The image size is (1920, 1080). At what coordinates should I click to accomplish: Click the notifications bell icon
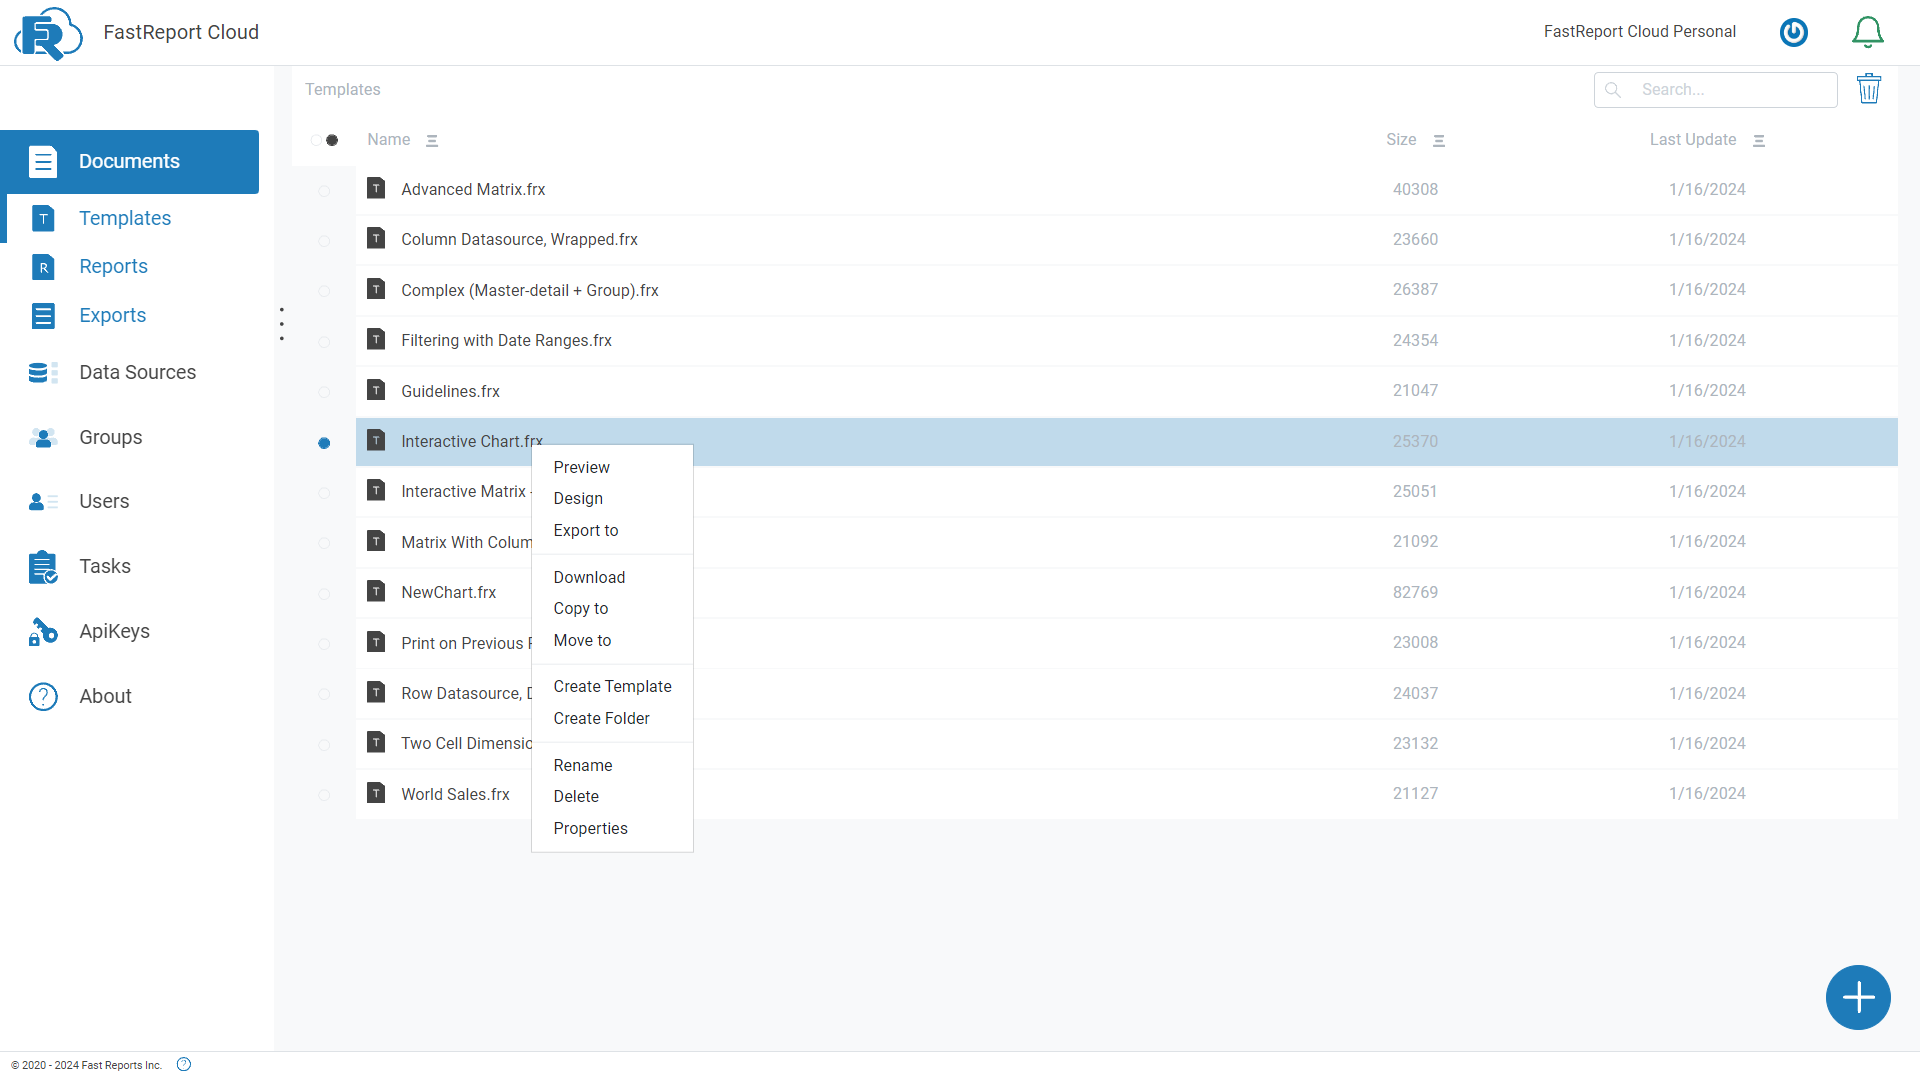(x=1867, y=32)
